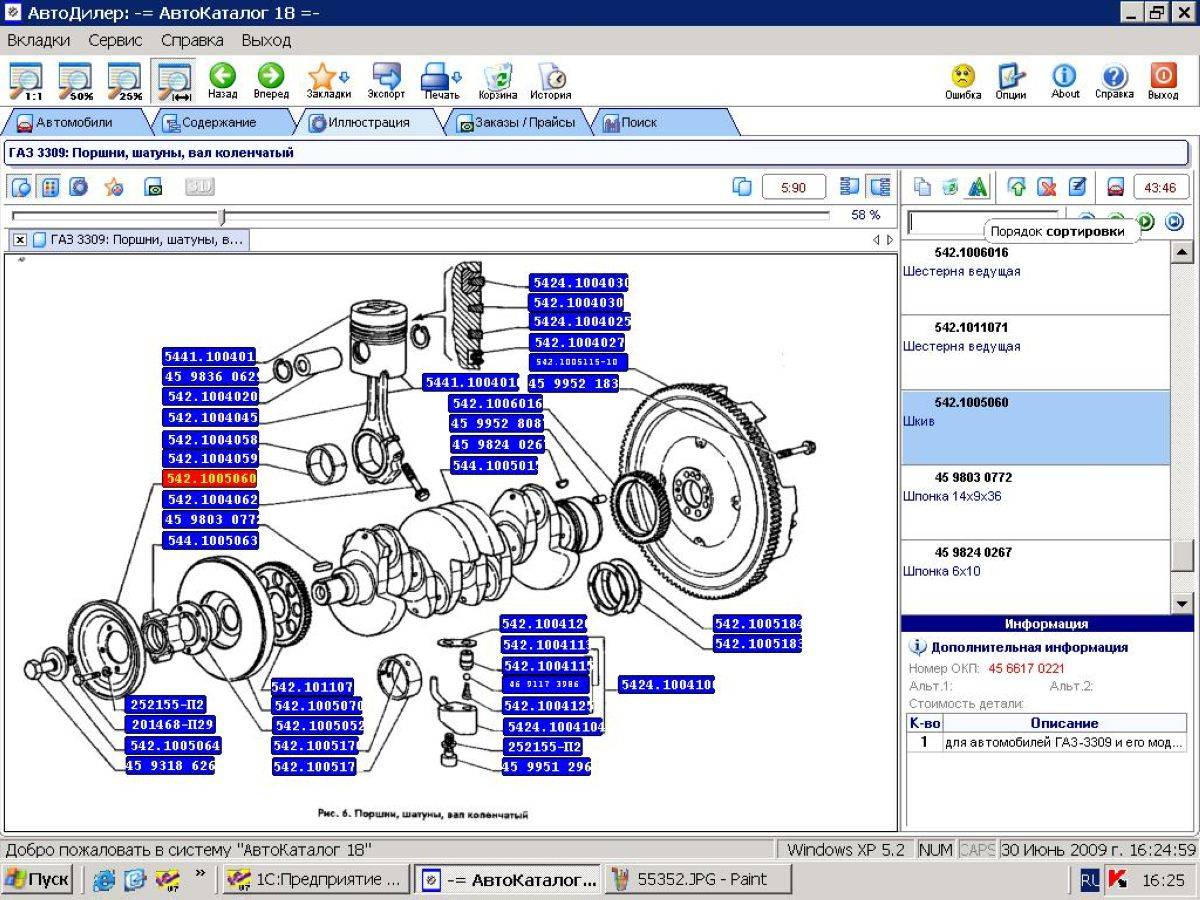Set zoom to 1:1 scale
Image resolution: width=1200 pixels, height=900 pixels.
[x=27, y=81]
